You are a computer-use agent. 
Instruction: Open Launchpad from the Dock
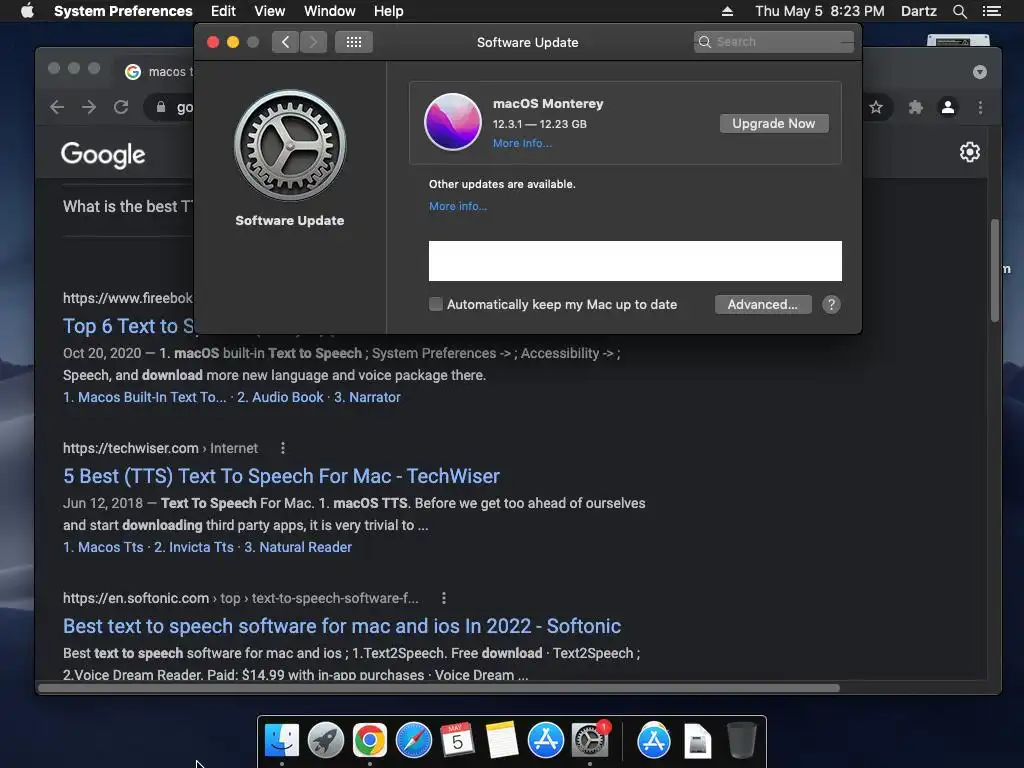pyautogui.click(x=326, y=740)
